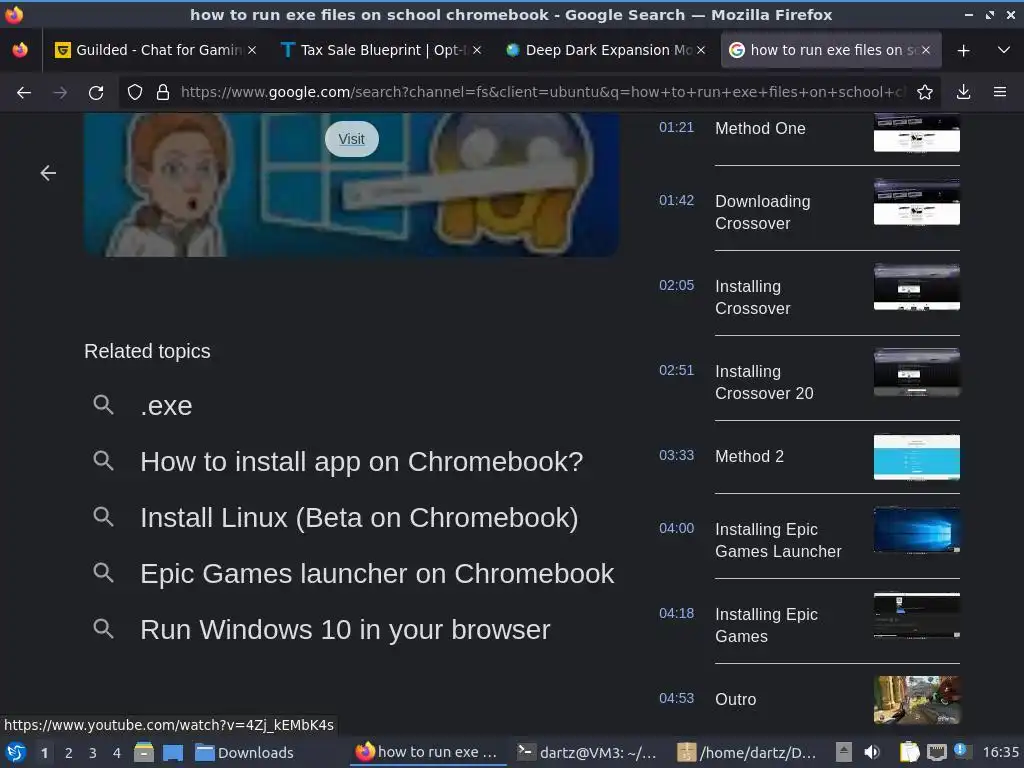Close the Google Search tab
The image size is (1024, 768).
pyautogui.click(x=926, y=50)
